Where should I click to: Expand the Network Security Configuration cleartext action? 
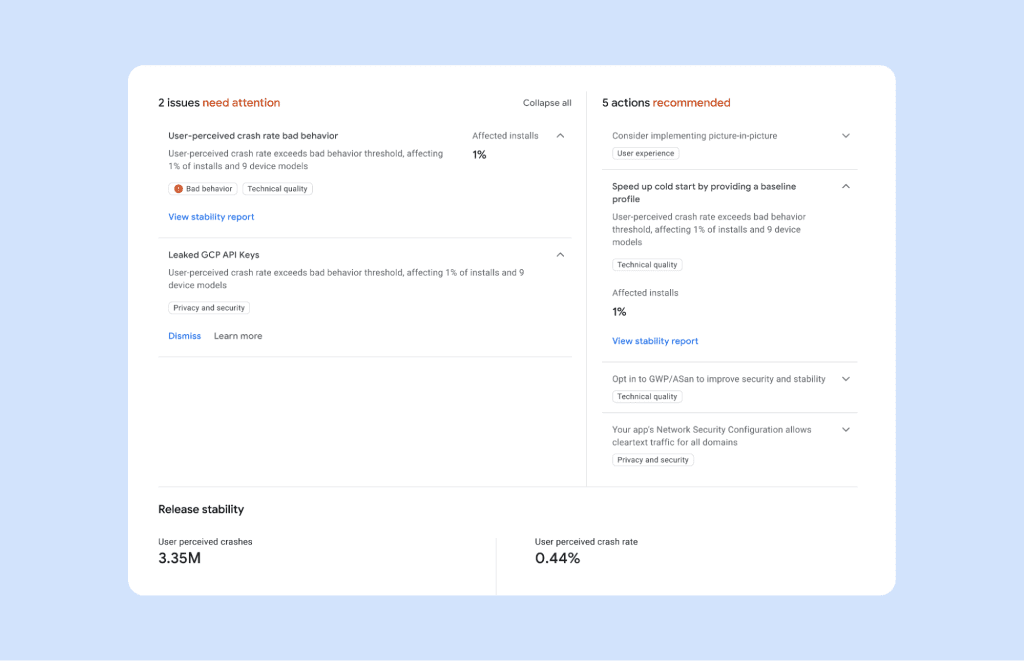846,430
